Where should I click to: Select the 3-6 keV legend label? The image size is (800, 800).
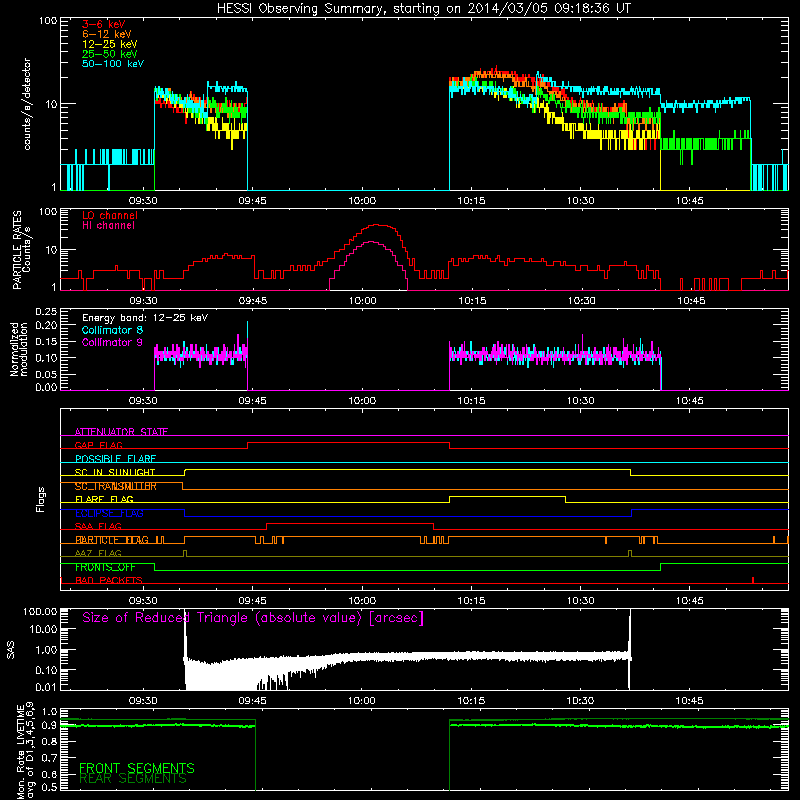104,24
